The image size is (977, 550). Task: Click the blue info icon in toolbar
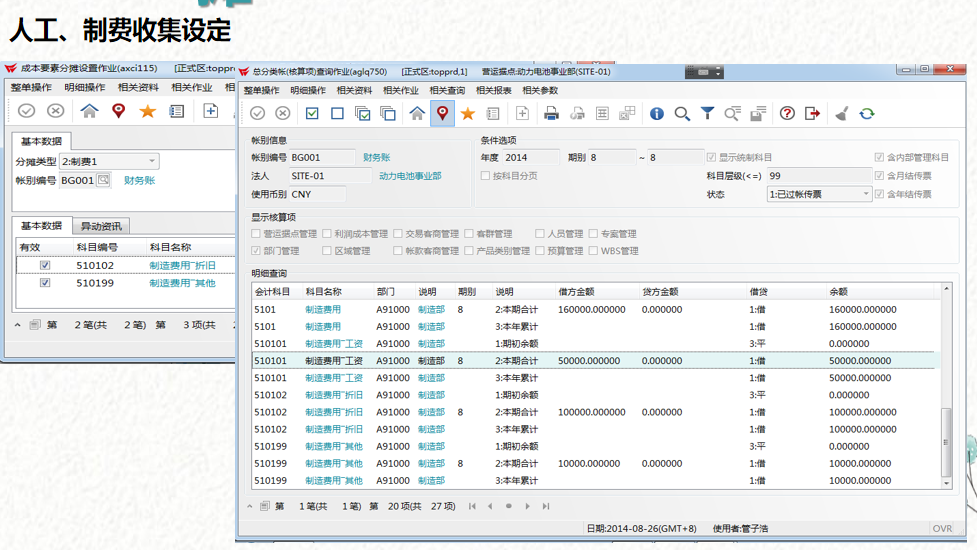656,114
